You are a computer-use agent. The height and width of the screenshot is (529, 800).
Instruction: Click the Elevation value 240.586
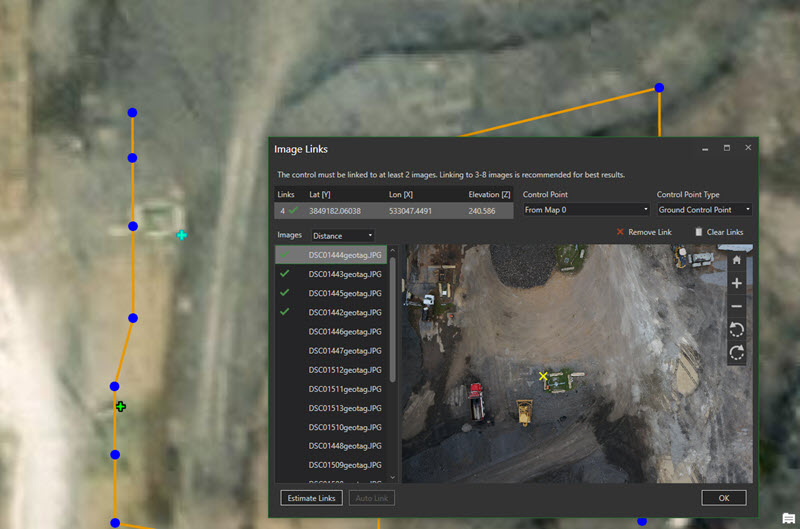coord(482,211)
